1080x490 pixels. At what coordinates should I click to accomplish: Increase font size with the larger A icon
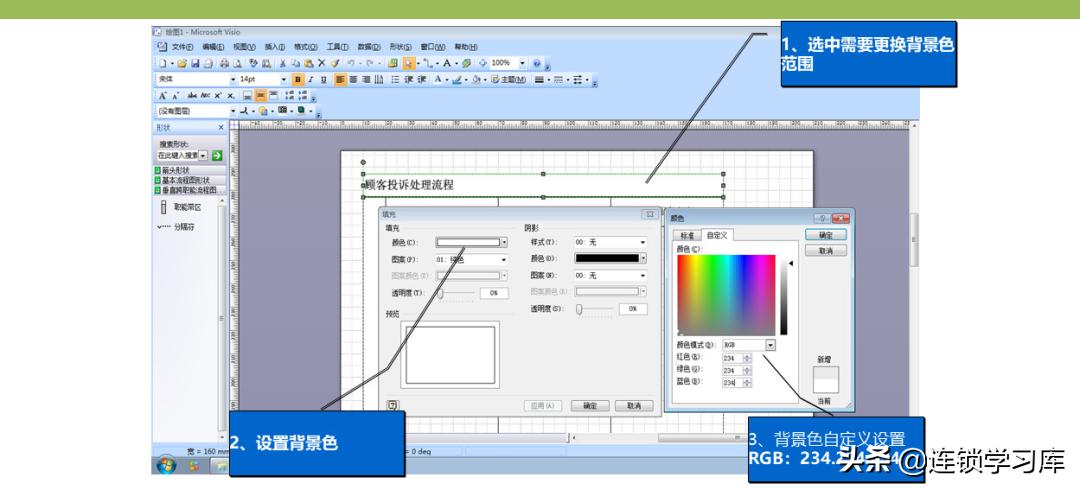[163, 96]
